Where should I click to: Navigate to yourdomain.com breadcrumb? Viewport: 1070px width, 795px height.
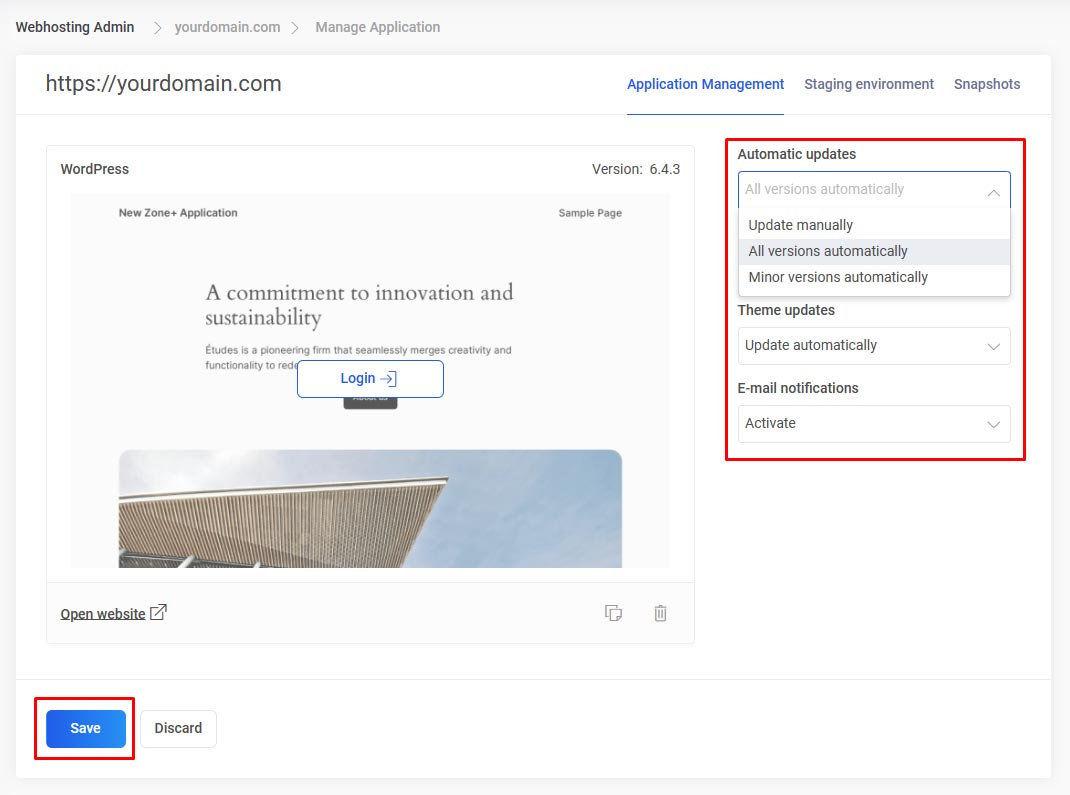click(x=227, y=27)
